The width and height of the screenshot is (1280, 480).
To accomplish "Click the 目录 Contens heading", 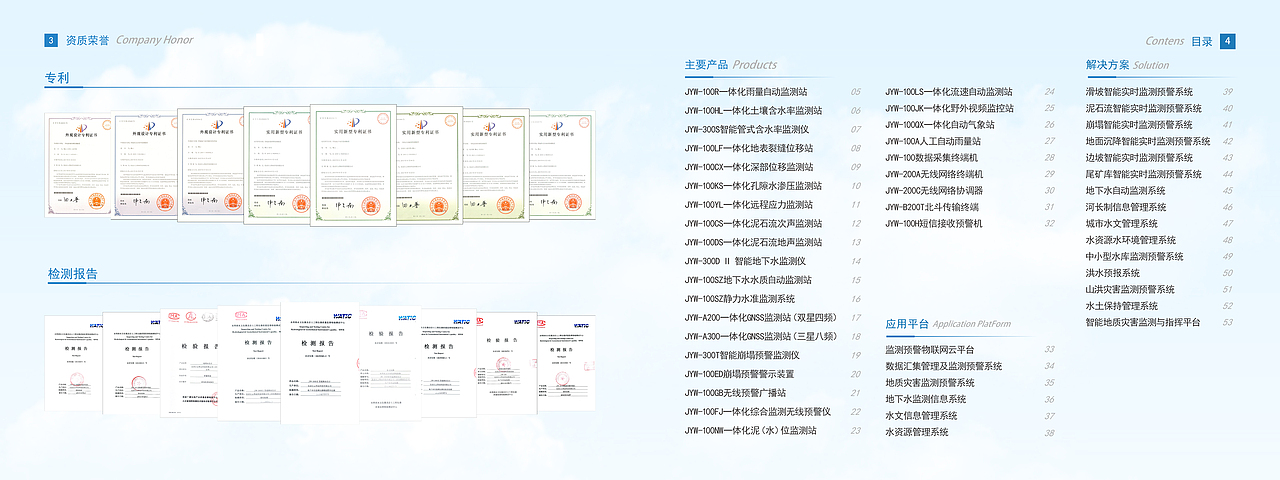I will click(1179, 41).
